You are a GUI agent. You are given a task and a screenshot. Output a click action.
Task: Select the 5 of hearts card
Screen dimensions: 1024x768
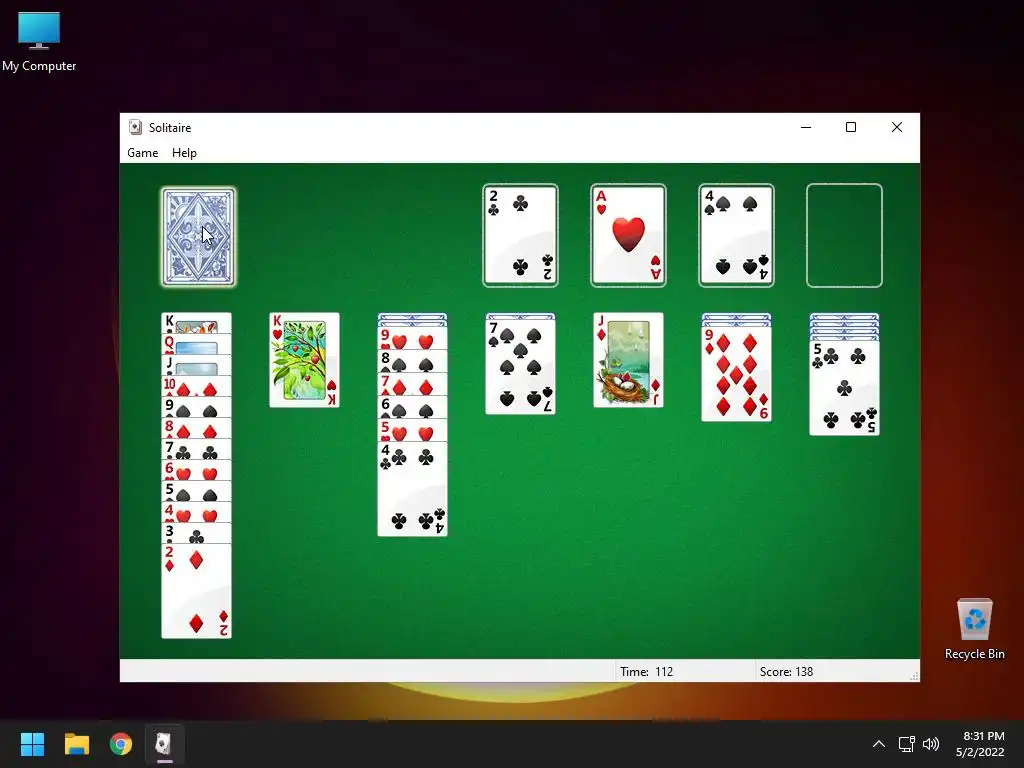pyautogui.click(x=412, y=430)
